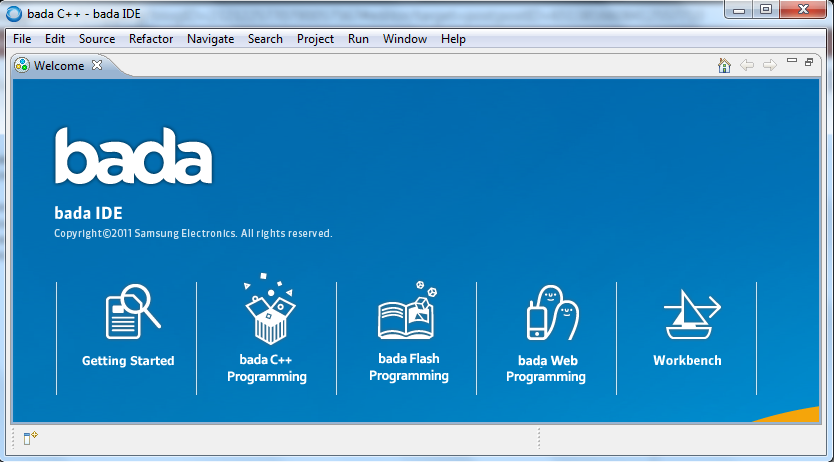Viewport: 834px width, 462px height.
Task: Click the Getting Started link text
Action: [128, 361]
